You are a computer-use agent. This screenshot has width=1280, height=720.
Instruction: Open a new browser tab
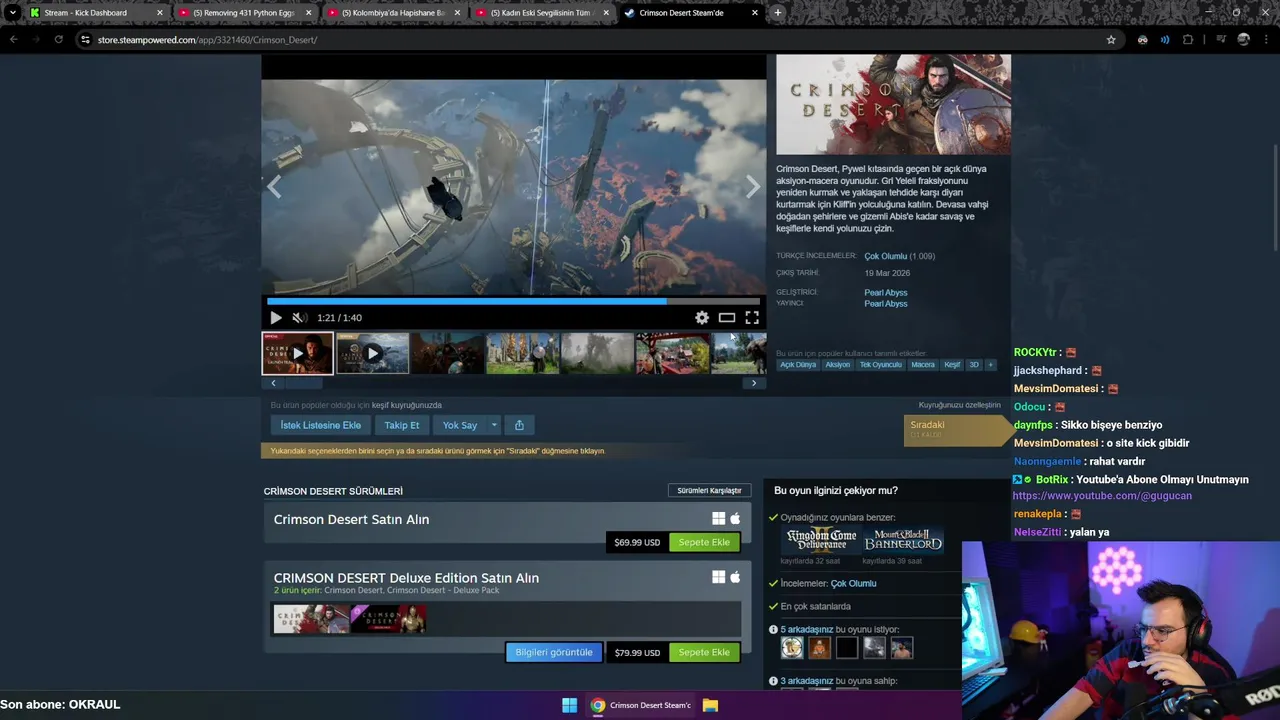click(x=777, y=13)
